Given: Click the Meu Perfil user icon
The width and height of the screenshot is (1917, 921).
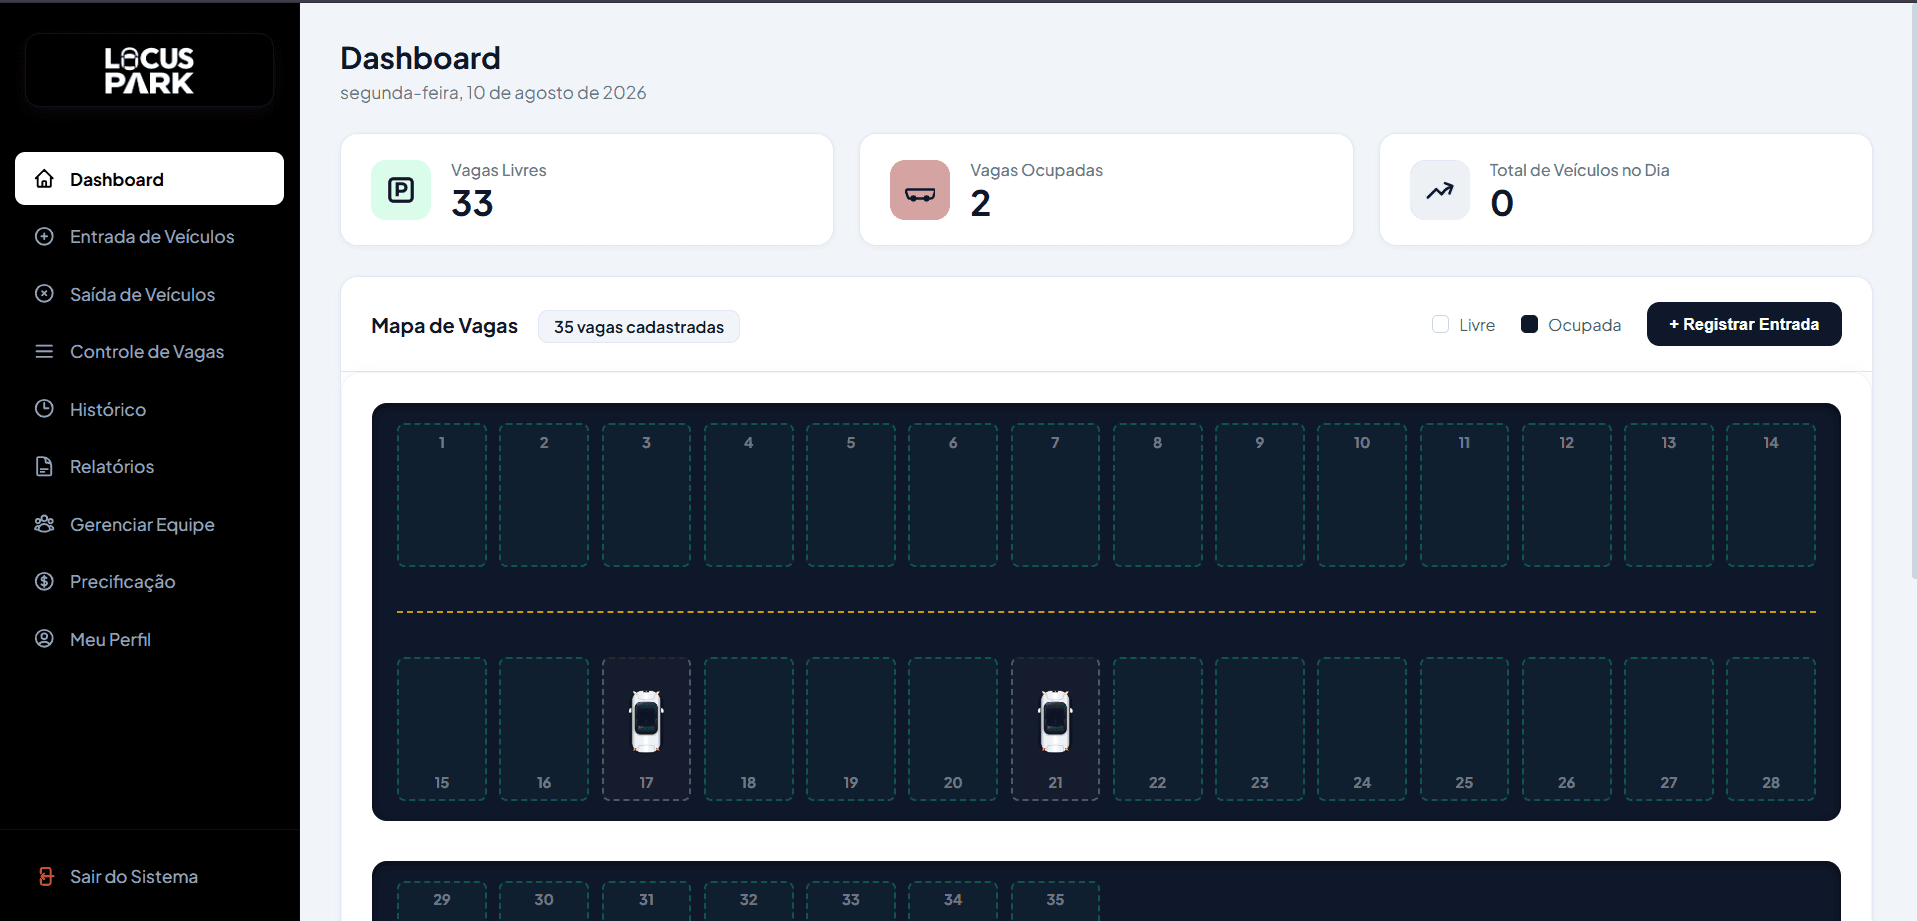Looking at the screenshot, I should (x=44, y=639).
